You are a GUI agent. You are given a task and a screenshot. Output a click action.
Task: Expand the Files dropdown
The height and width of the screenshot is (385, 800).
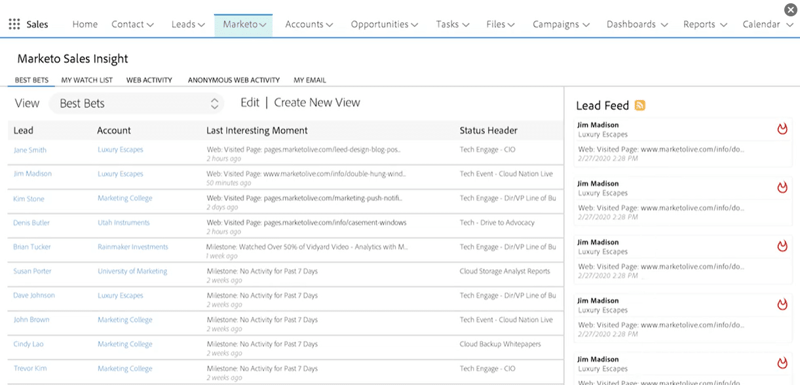511,24
